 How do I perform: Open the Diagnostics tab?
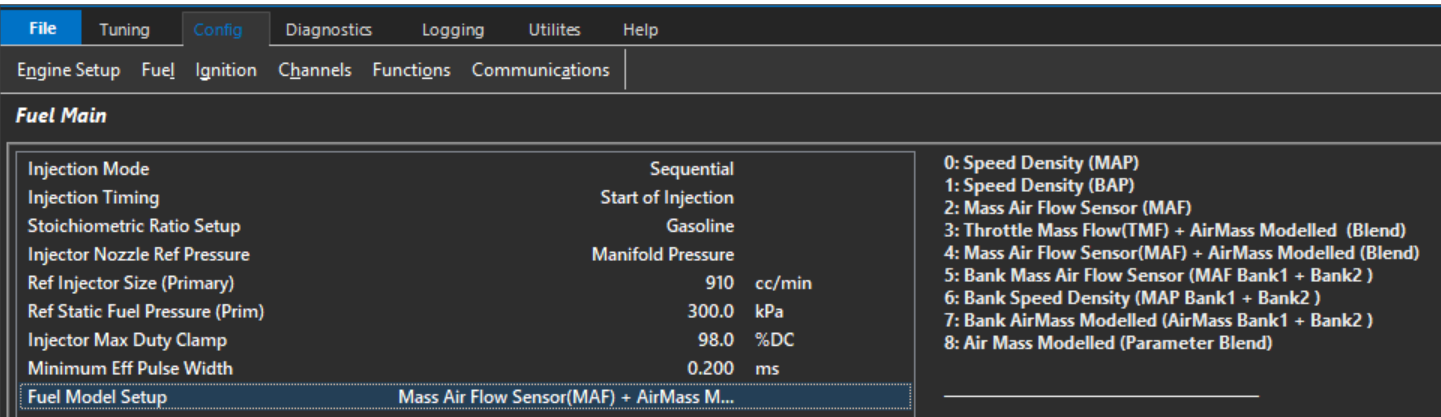(x=329, y=30)
